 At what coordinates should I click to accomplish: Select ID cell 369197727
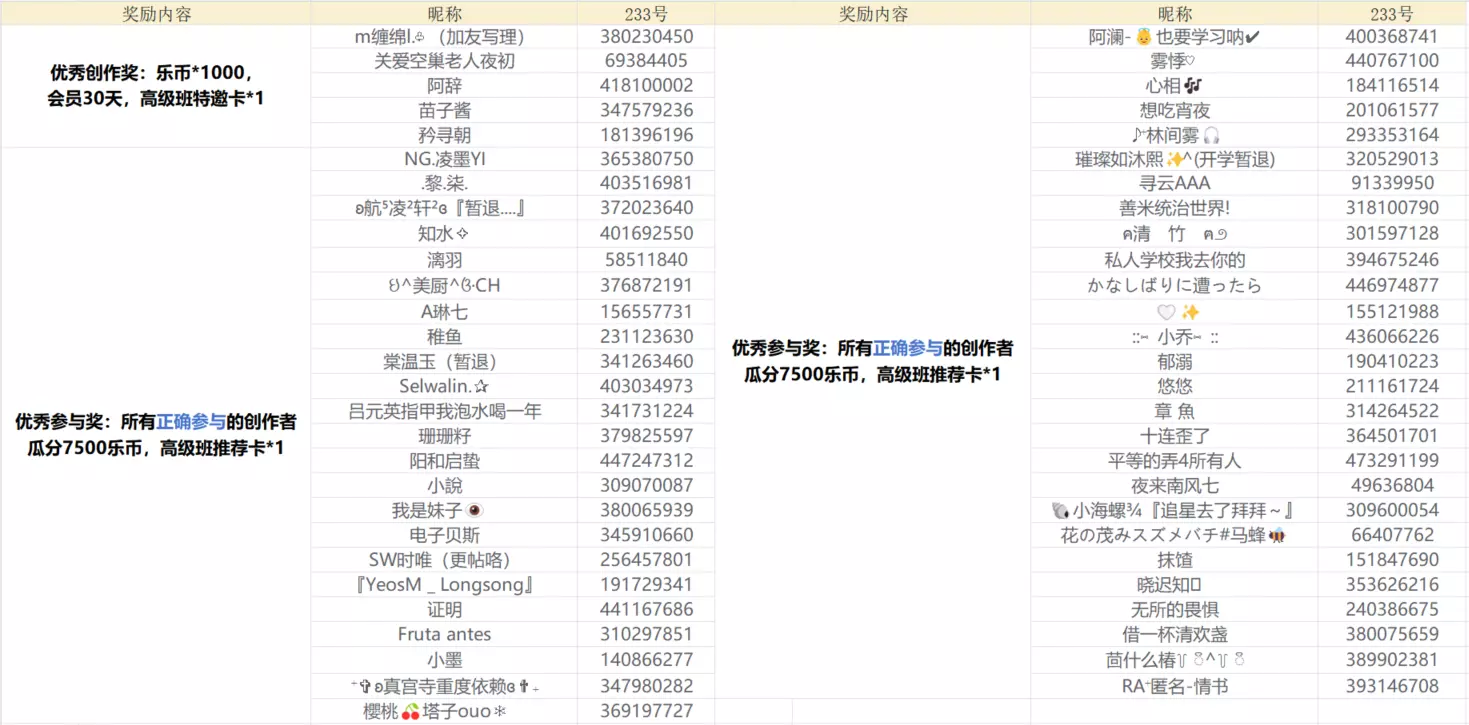pyautogui.click(x=646, y=711)
